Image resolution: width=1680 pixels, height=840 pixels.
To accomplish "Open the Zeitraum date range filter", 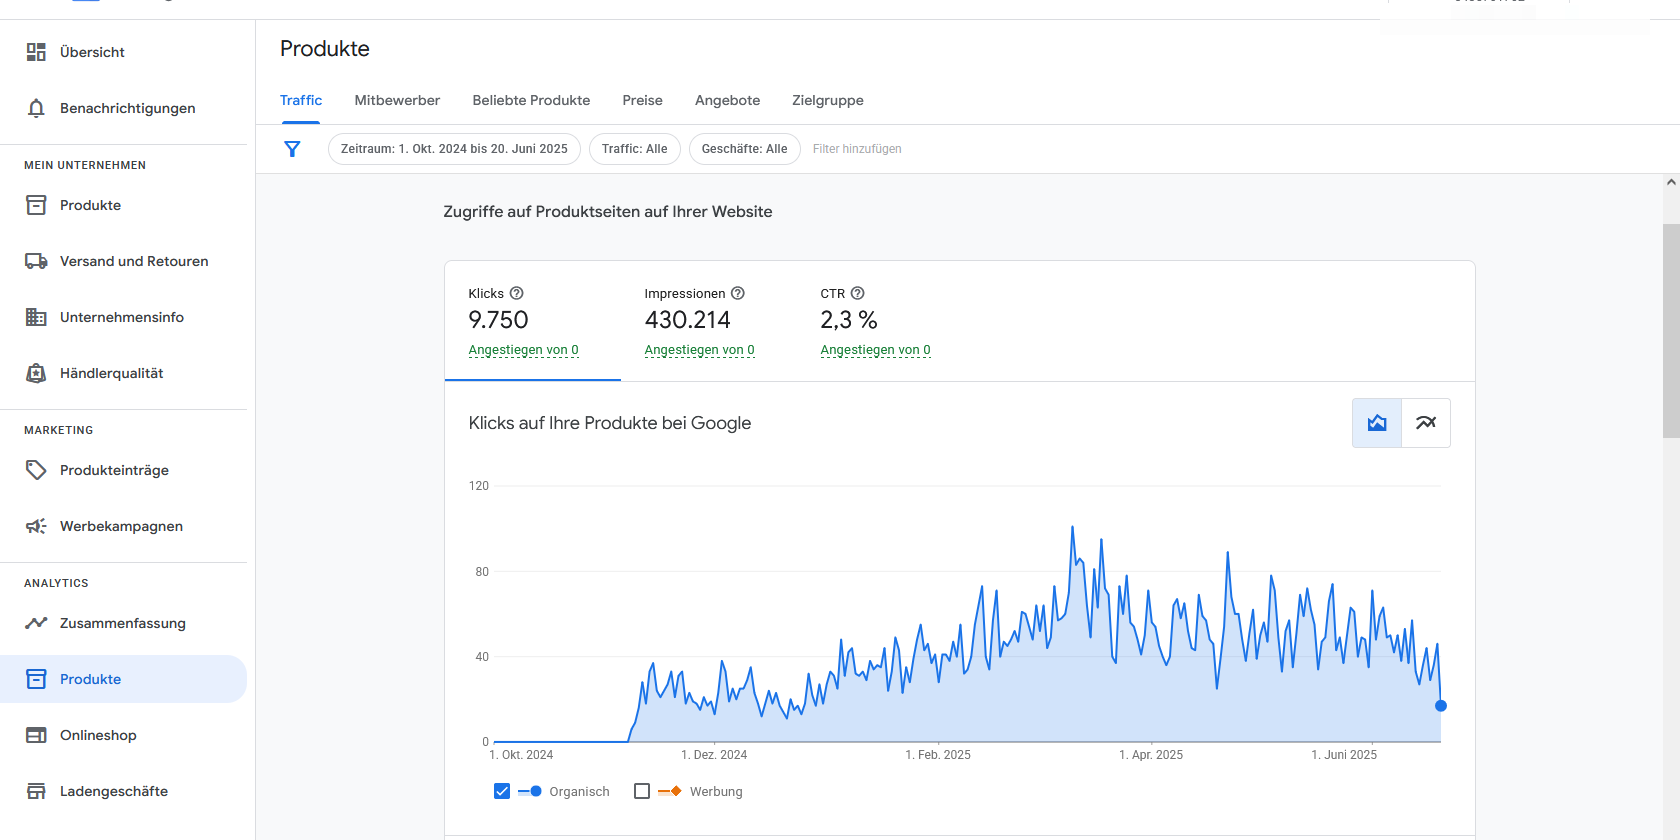I will [454, 149].
